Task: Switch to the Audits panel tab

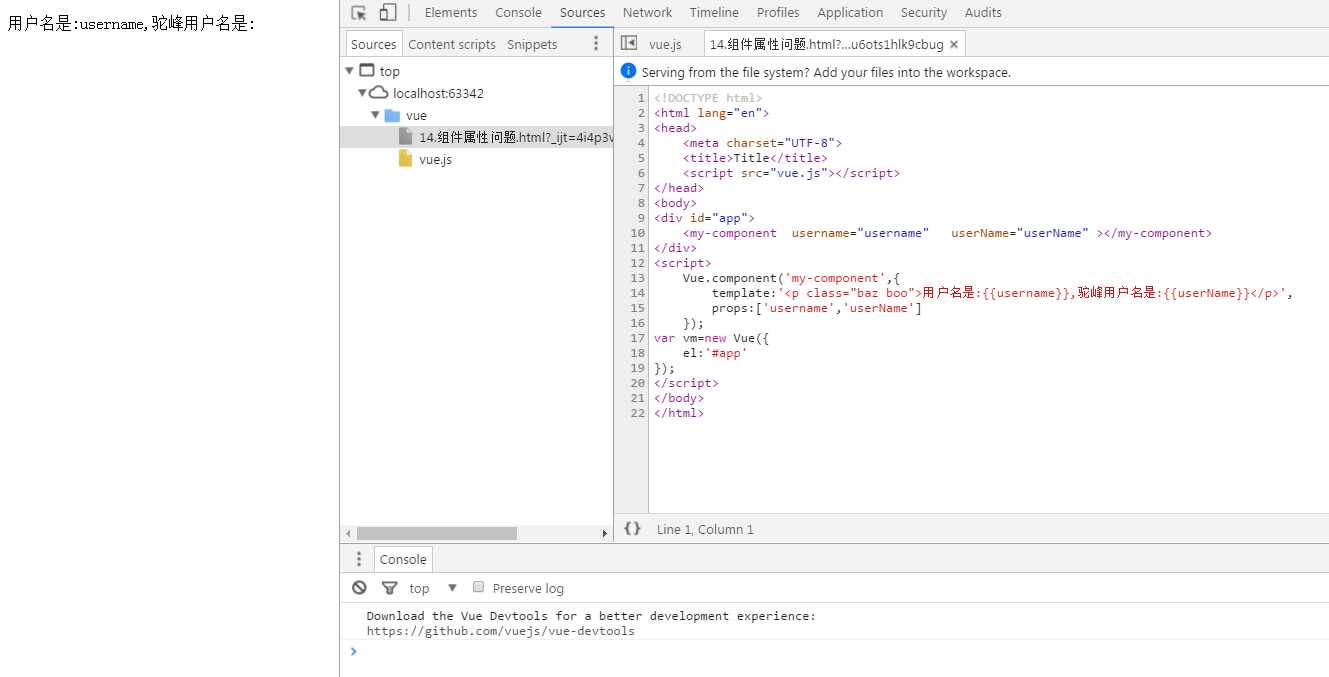Action: (983, 13)
